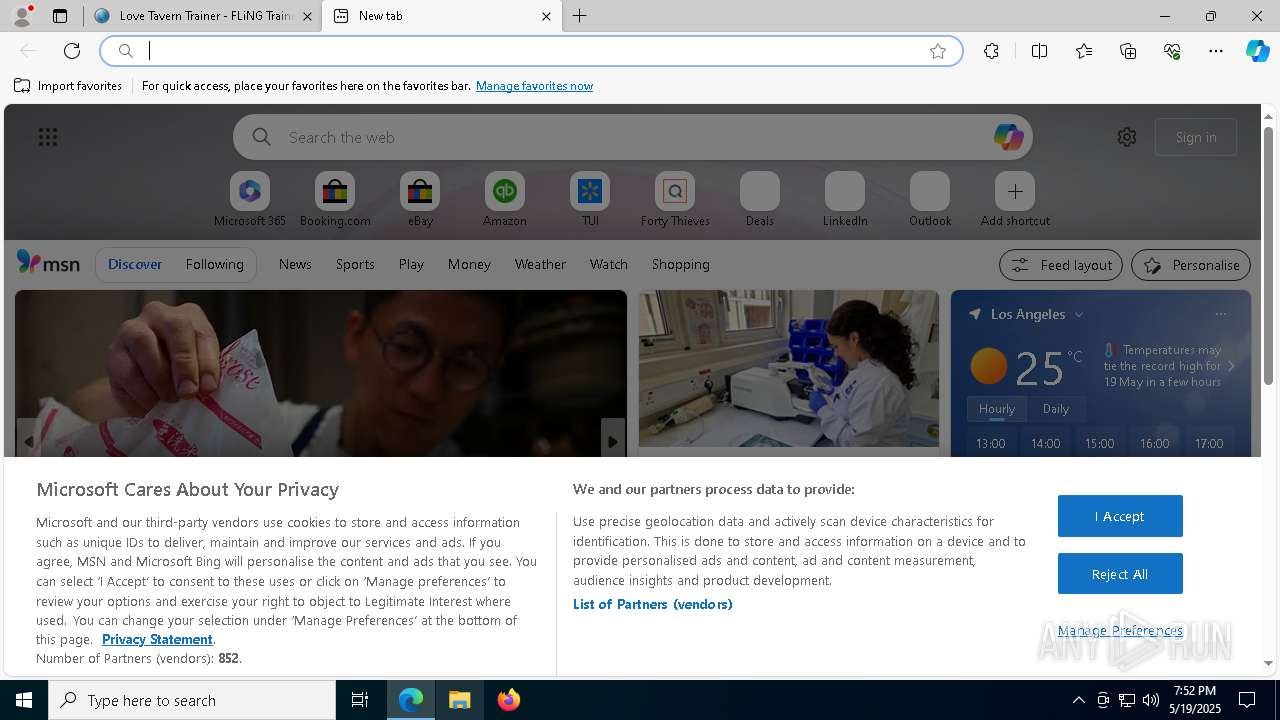
Task: Open List of Partners (vendors) link
Action: (x=653, y=604)
